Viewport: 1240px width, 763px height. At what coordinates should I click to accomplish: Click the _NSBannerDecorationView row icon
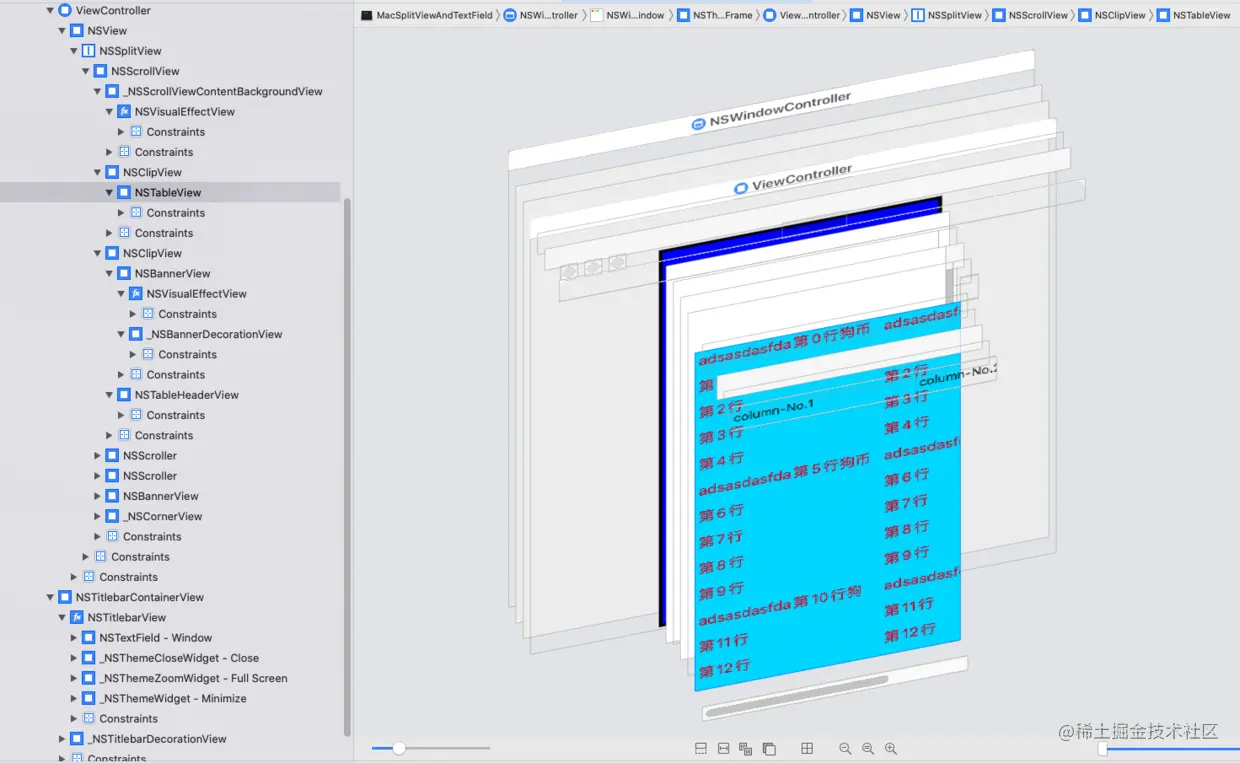pyautogui.click(x=136, y=334)
